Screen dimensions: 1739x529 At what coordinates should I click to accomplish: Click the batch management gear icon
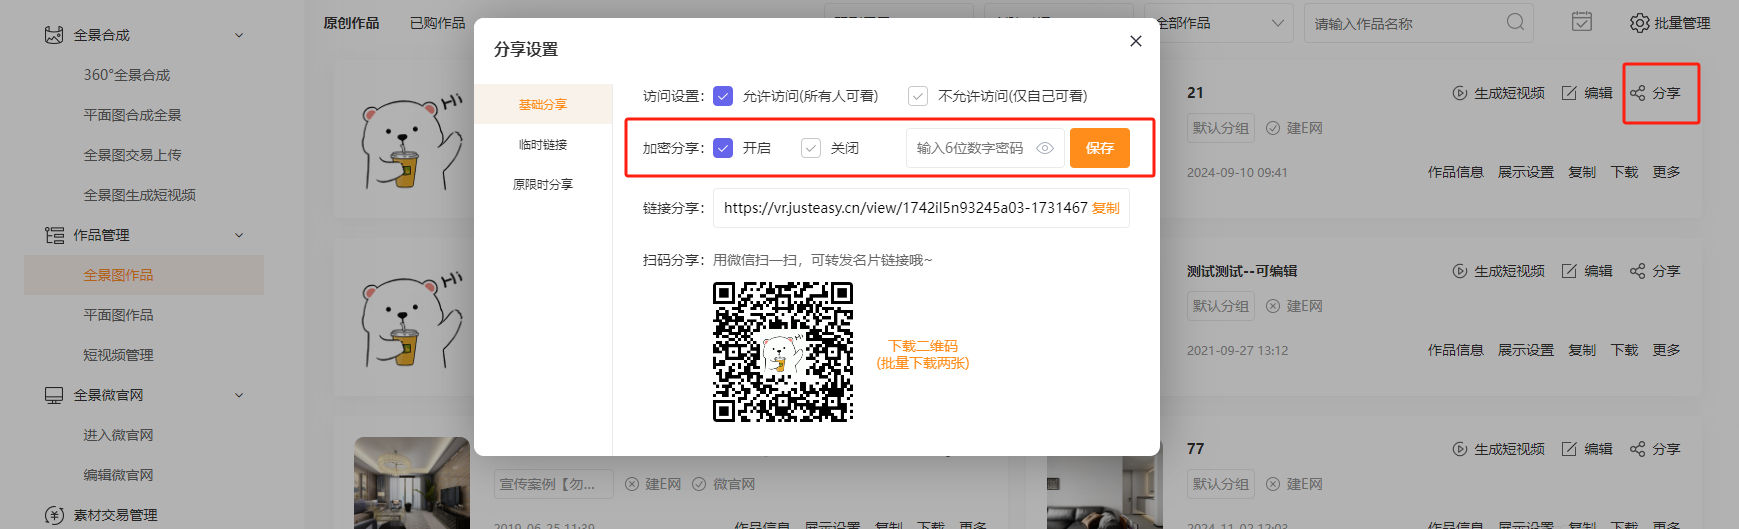[1639, 23]
